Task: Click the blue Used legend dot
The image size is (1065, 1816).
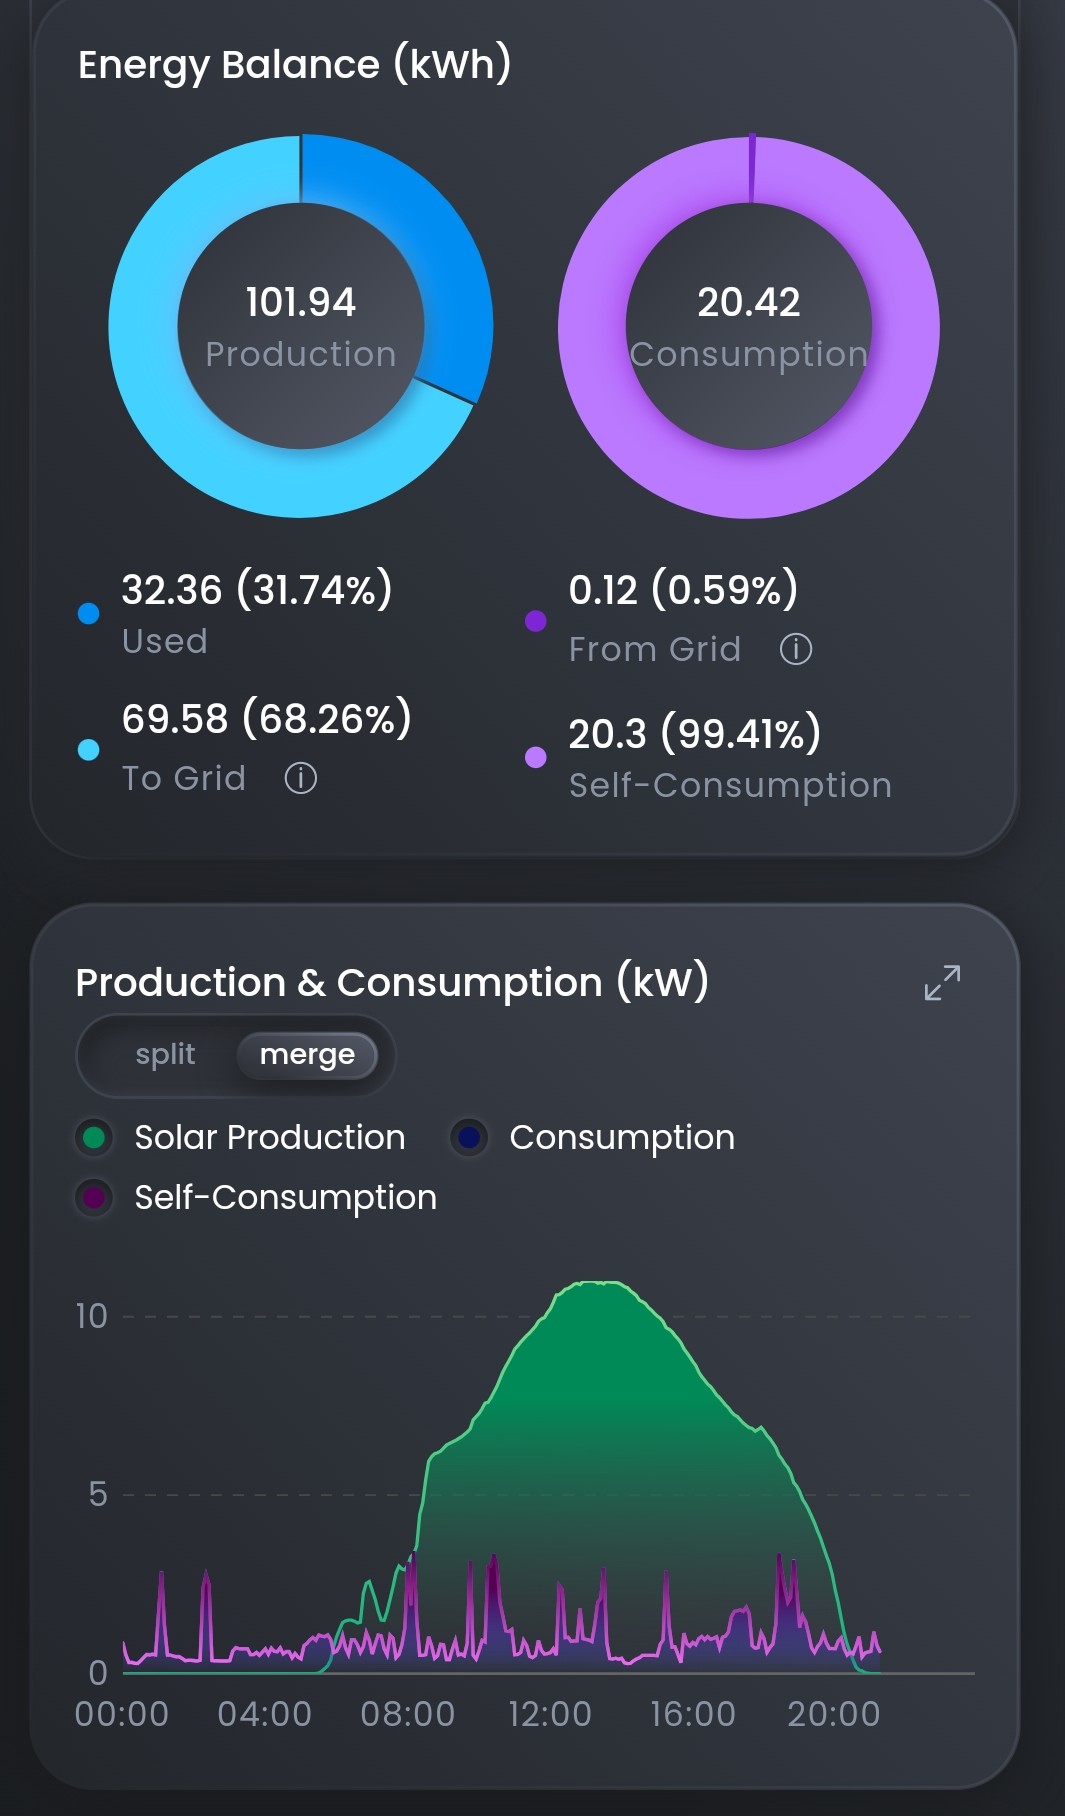Action: [x=88, y=613]
